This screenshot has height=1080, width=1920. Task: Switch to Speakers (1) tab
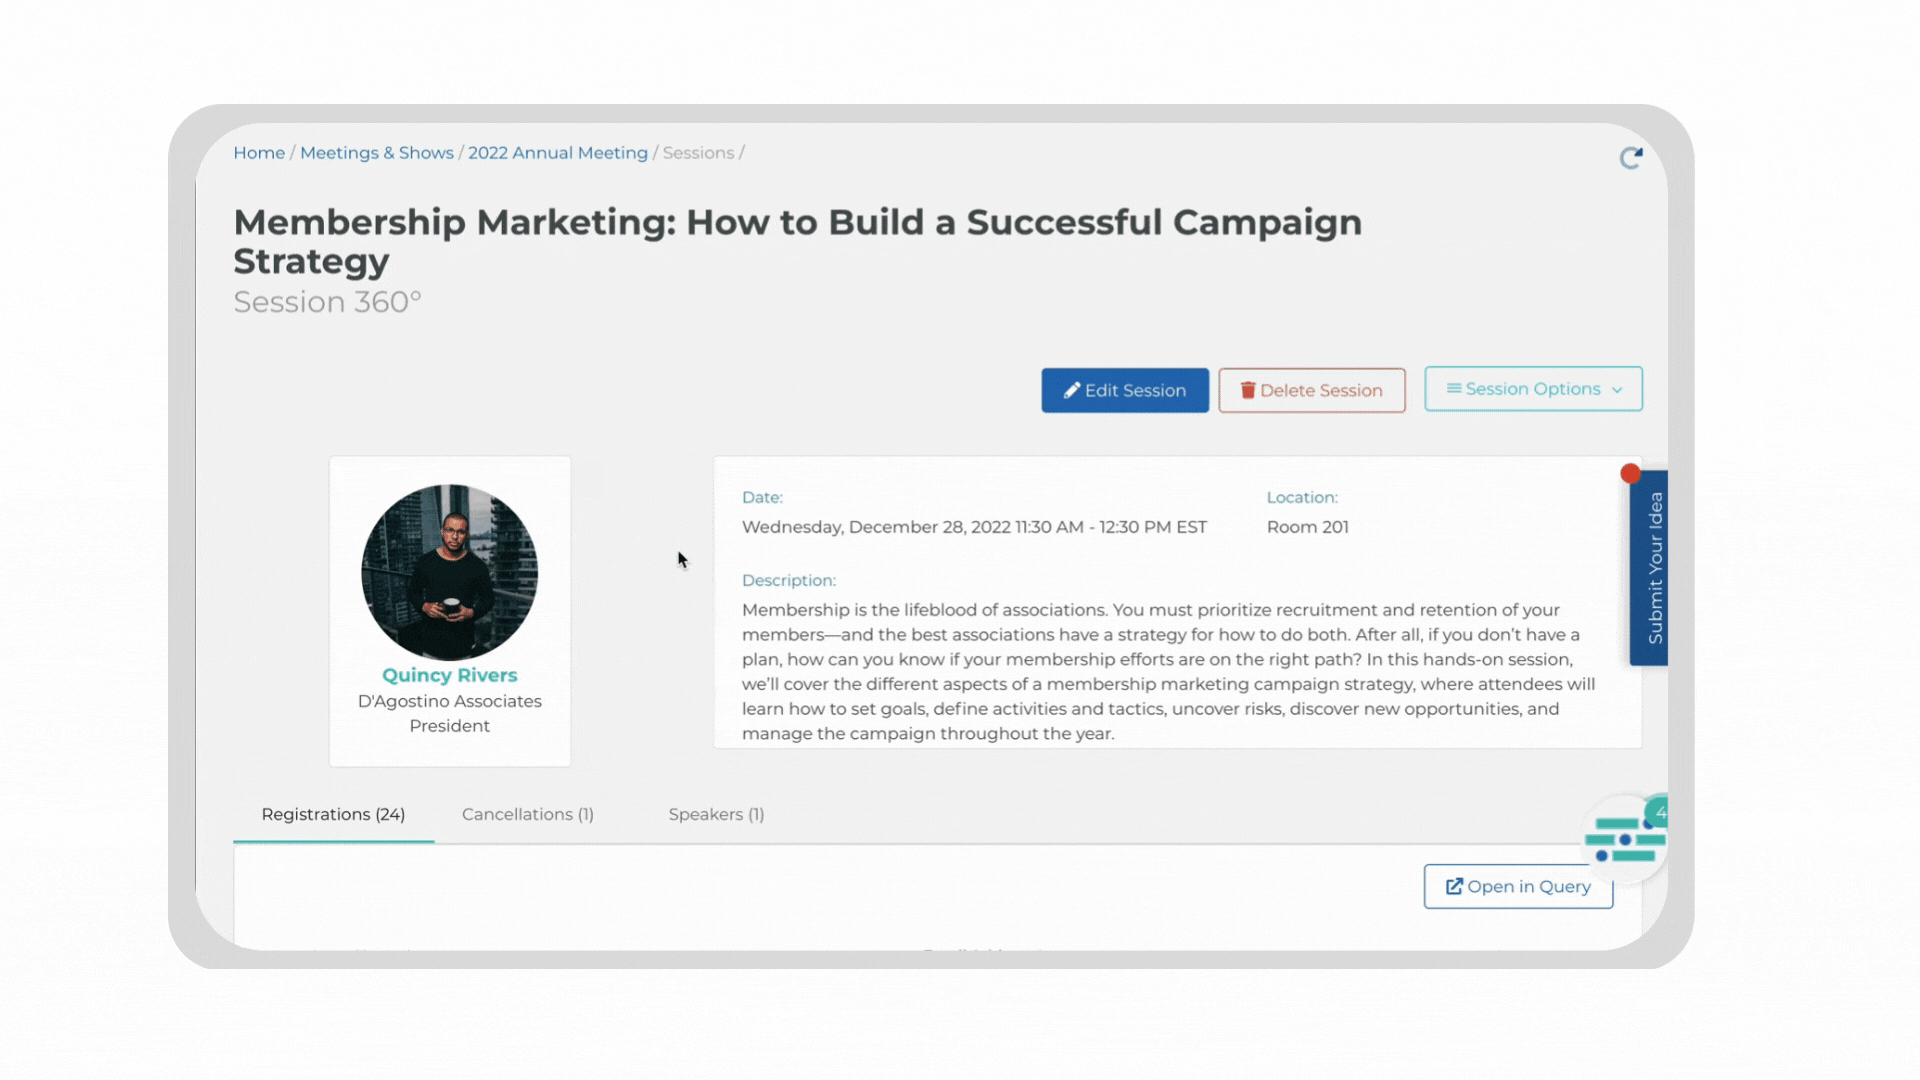click(x=716, y=814)
